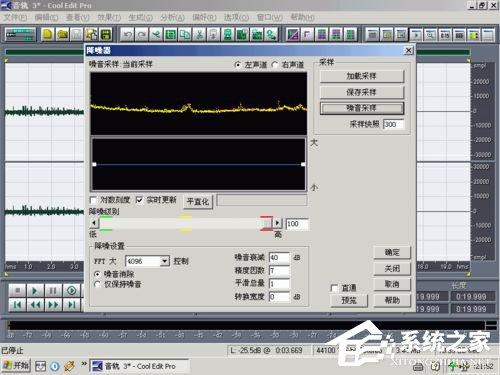This screenshot has height=375, width=500.
Task: Click the Redo arrow icon
Action: [x=142, y=34]
